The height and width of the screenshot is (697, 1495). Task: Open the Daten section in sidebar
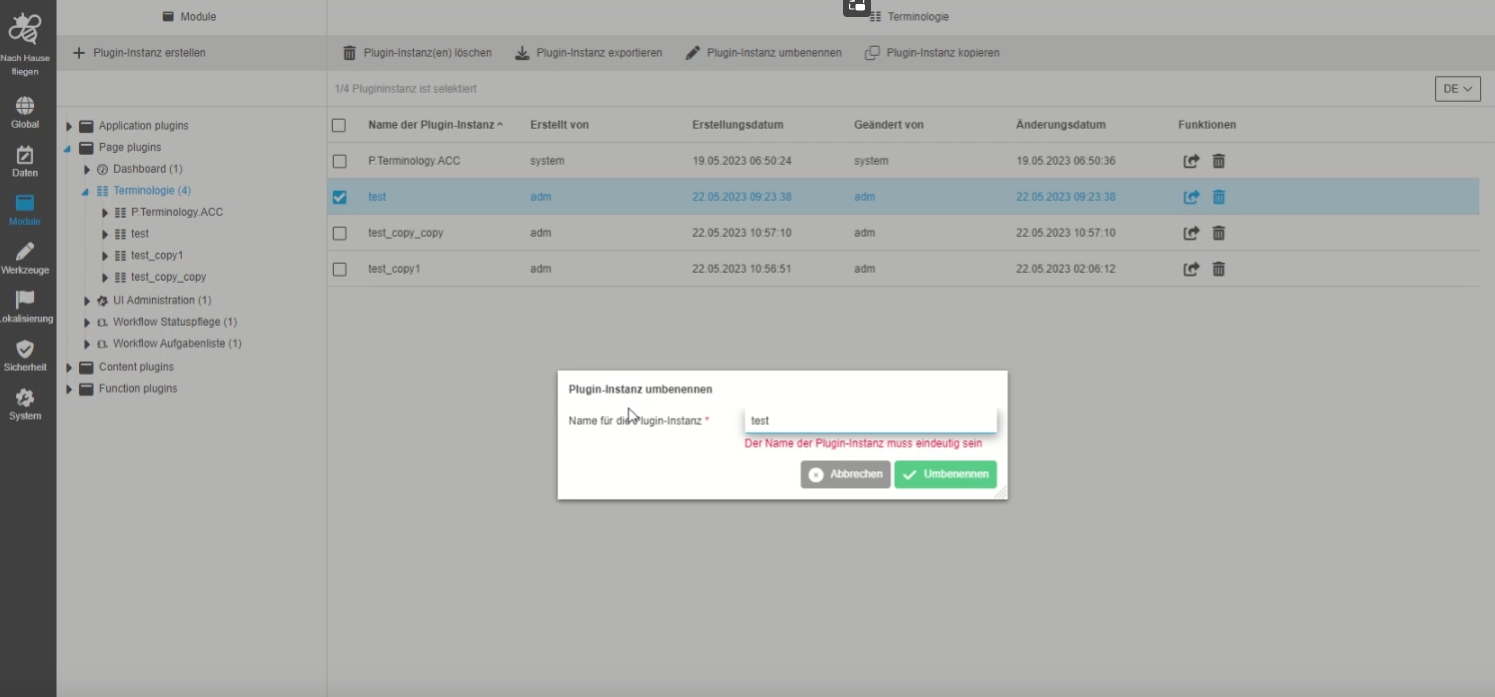(25, 161)
